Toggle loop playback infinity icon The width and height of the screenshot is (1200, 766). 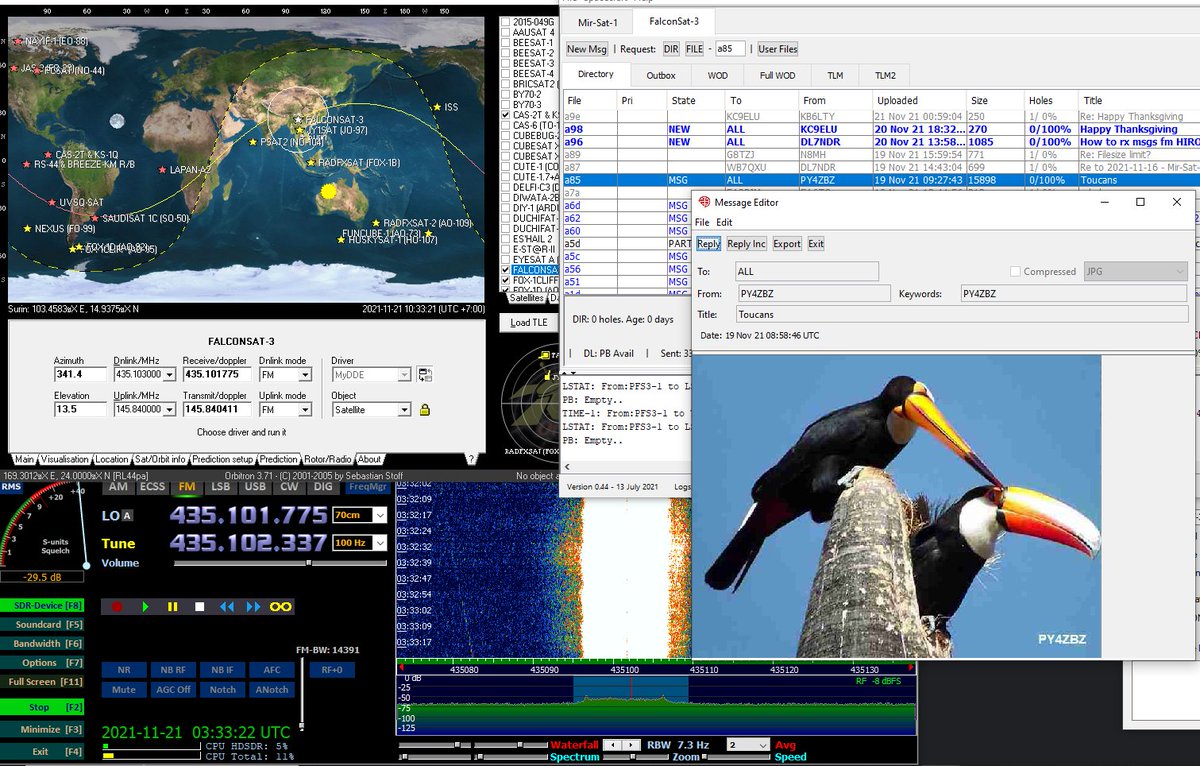[x=280, y=607]
